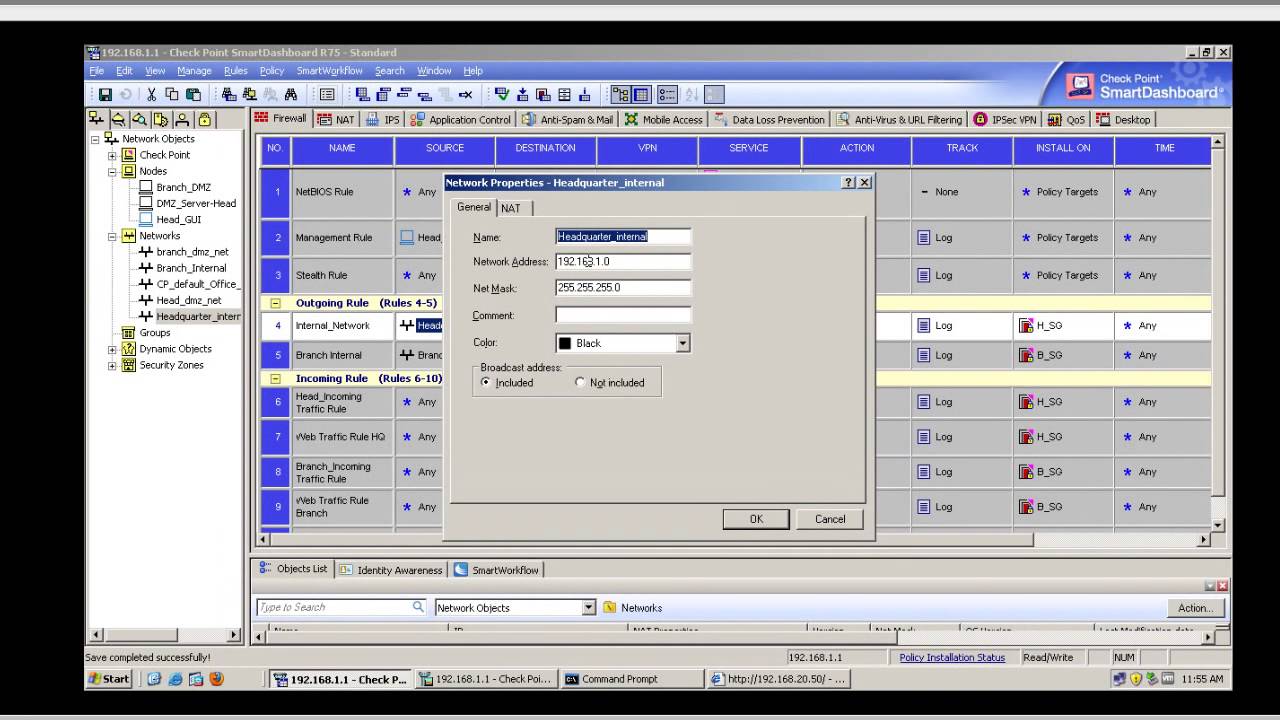Click the Copy icon in toolbar

(x=172, y=95)
